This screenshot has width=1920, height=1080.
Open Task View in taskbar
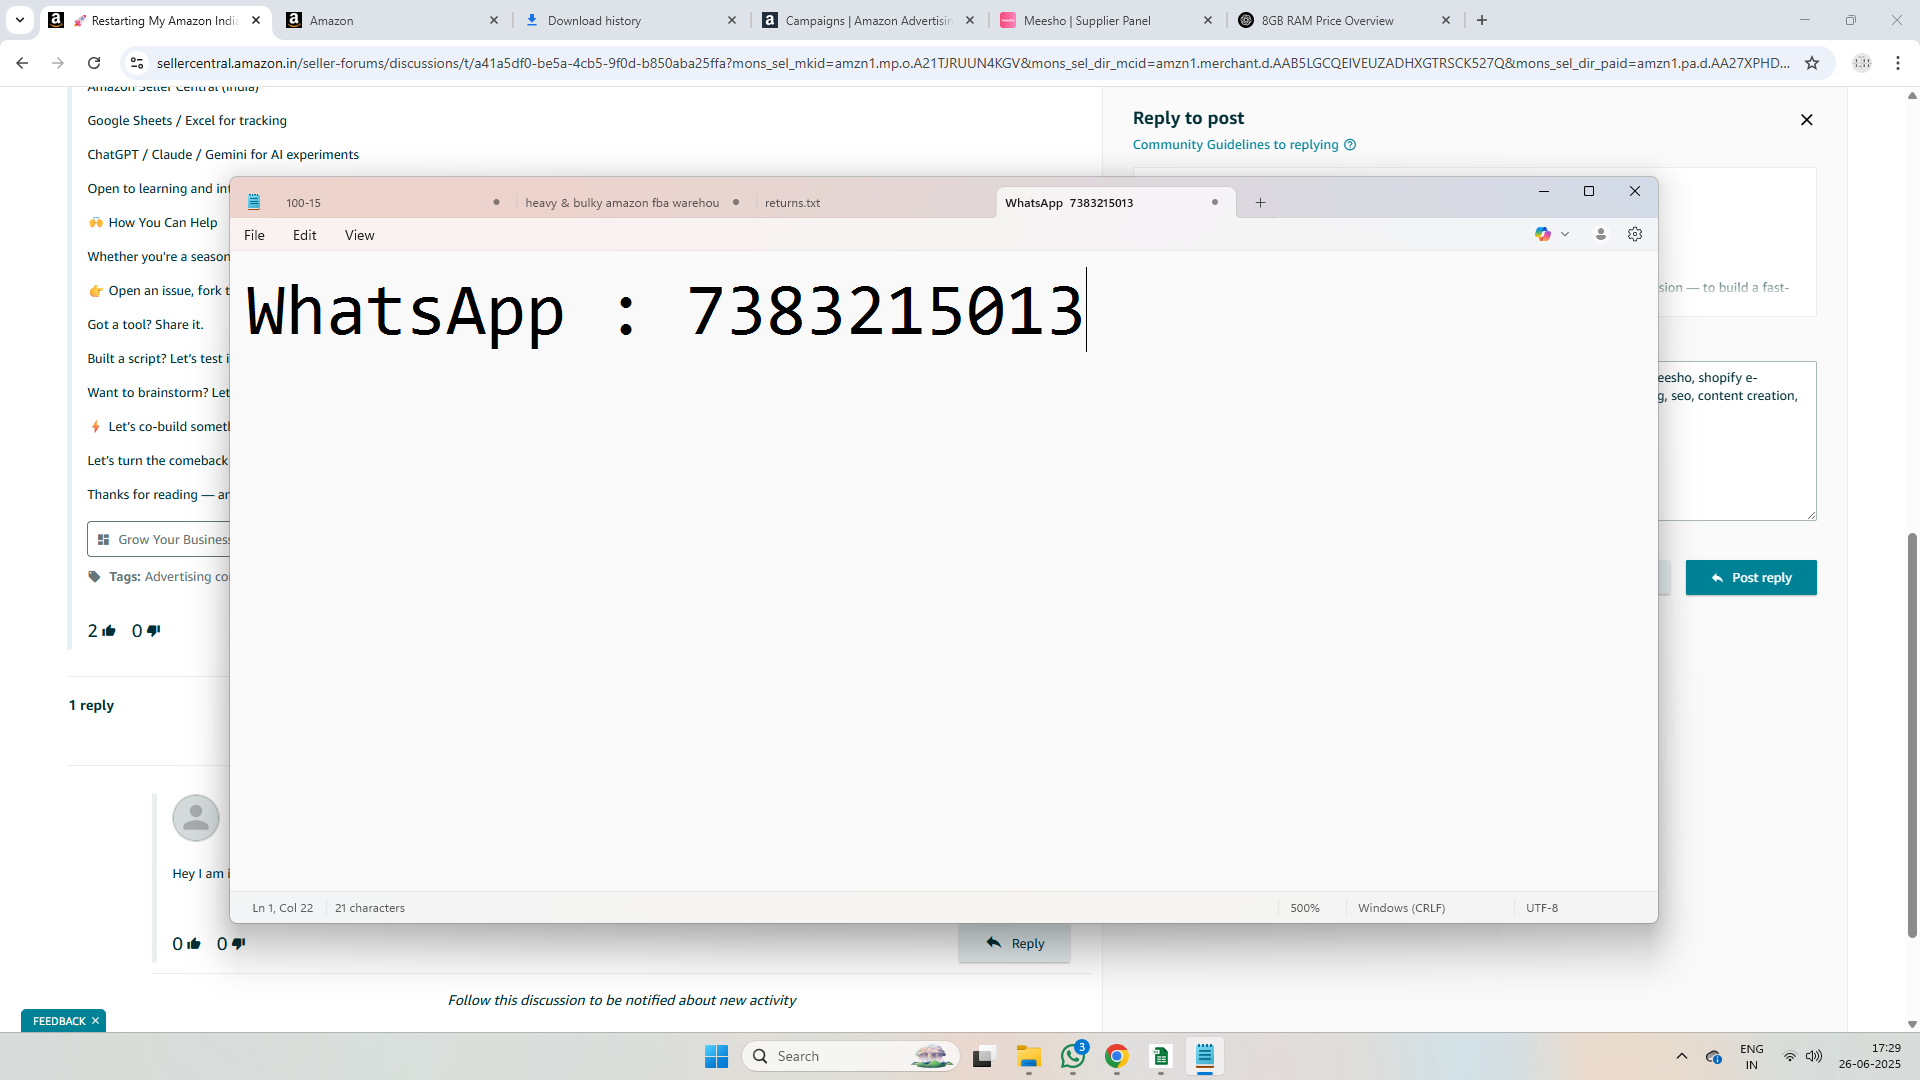984,1056
